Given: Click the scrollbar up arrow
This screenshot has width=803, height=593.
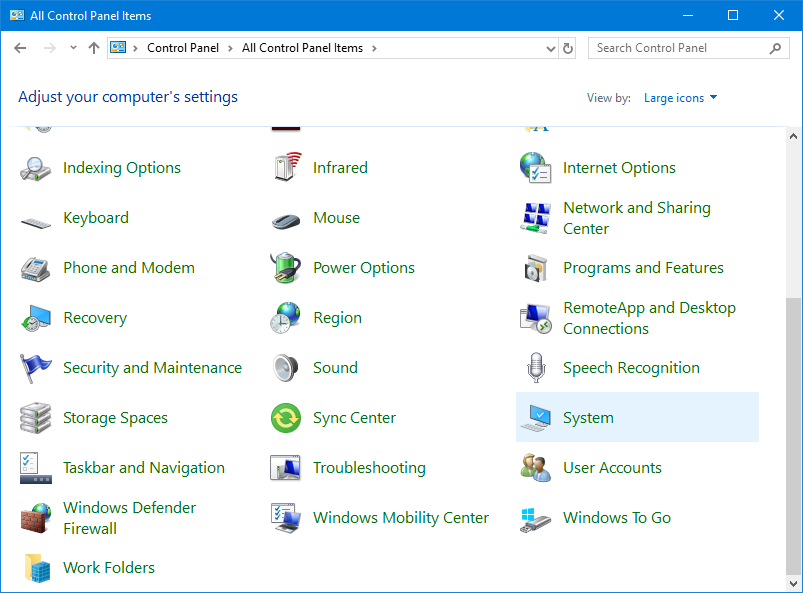Looking at the screenshot, I should coord(793,136).
